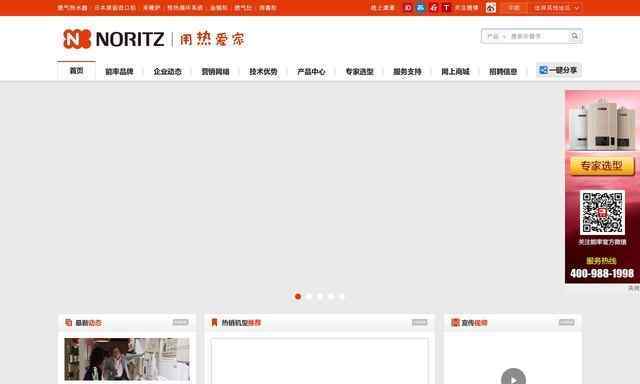Select the fourth carousel dot
The width and height of the screenshot is (640, 384).
331,297
